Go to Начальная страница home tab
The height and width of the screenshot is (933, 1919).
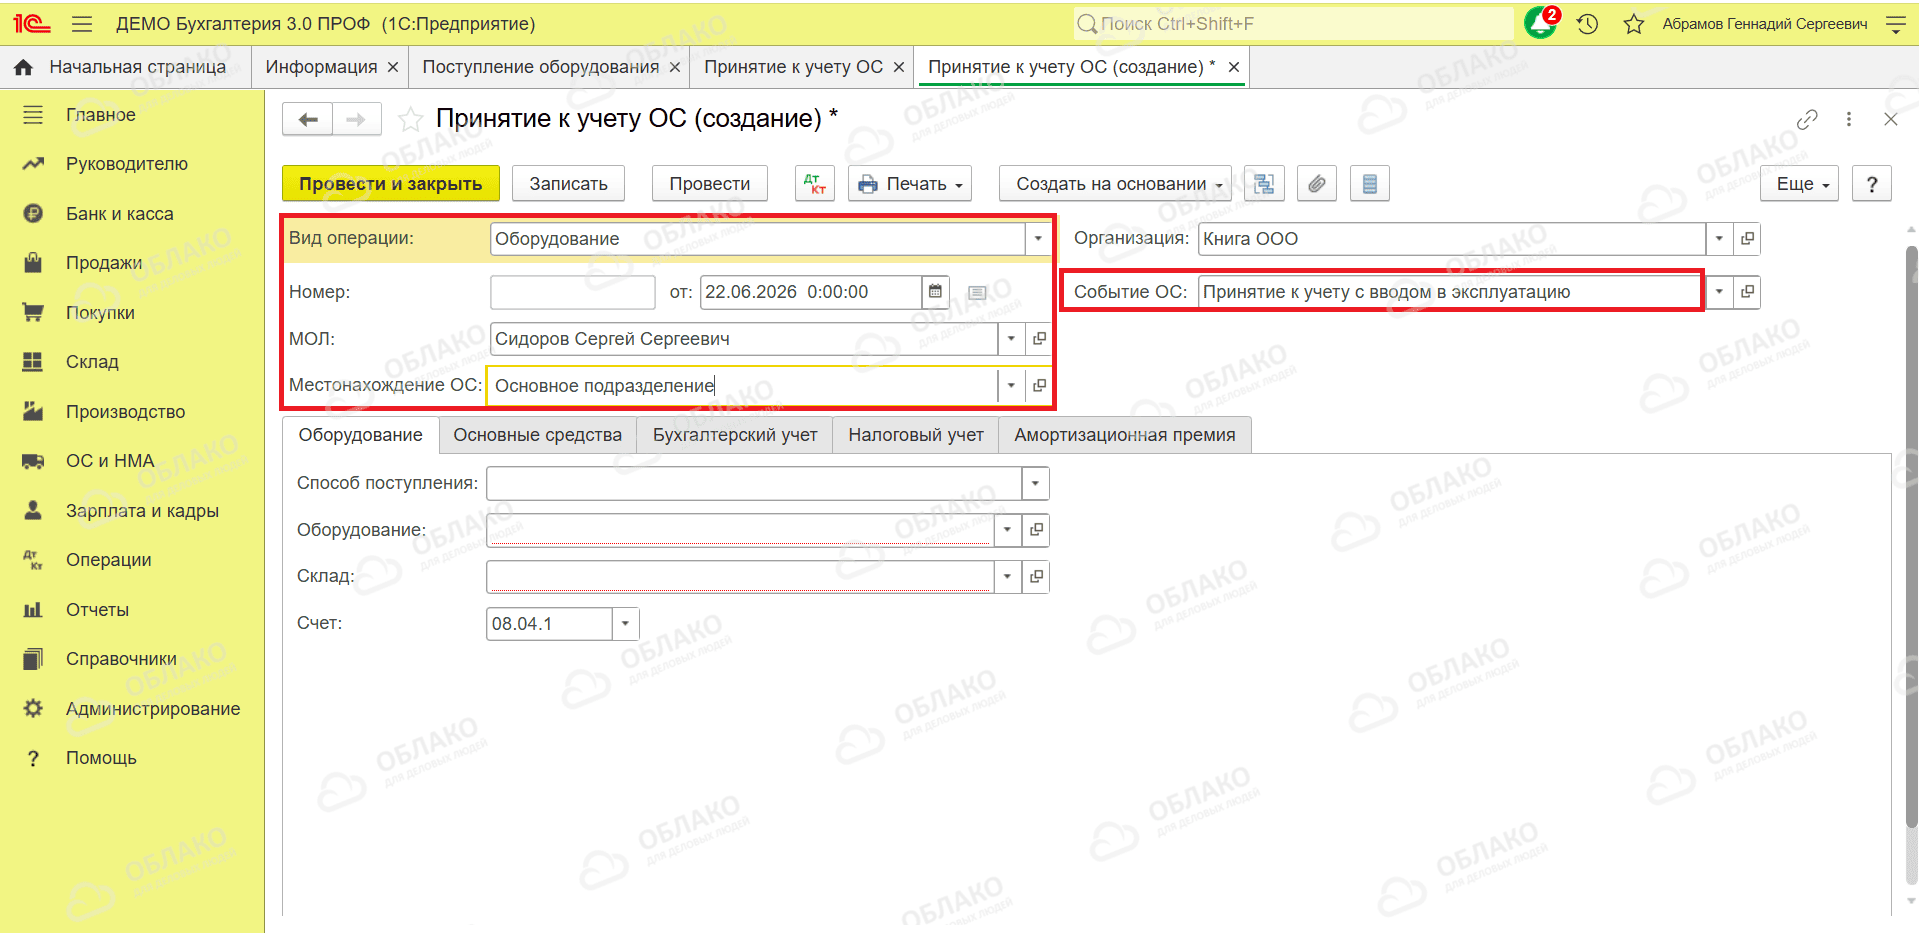click(121, 67)
